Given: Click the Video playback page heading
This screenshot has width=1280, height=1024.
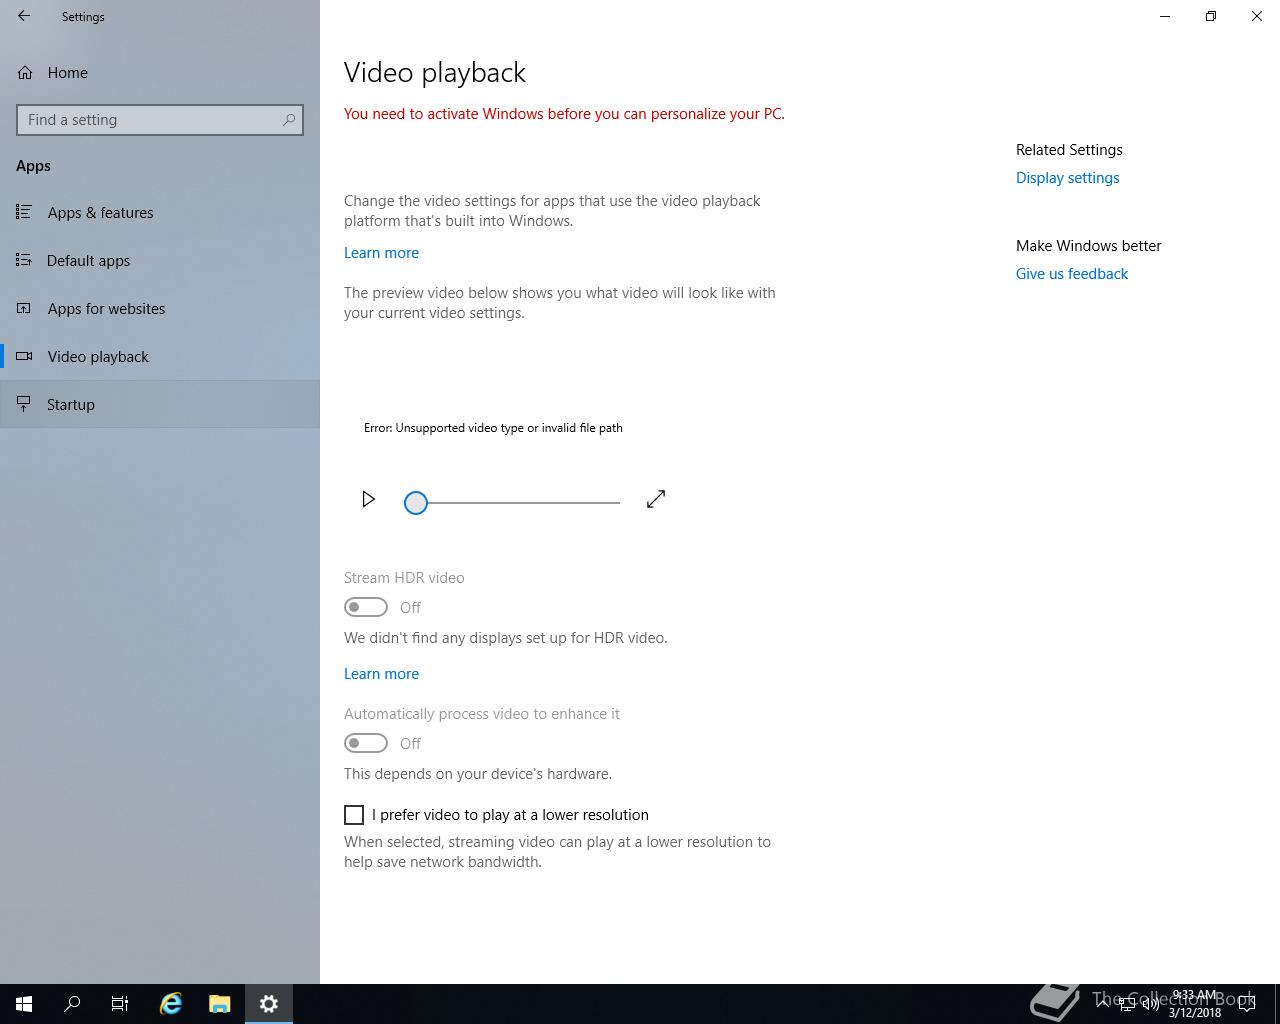Looking at the screenshot, I should [435, 72].
